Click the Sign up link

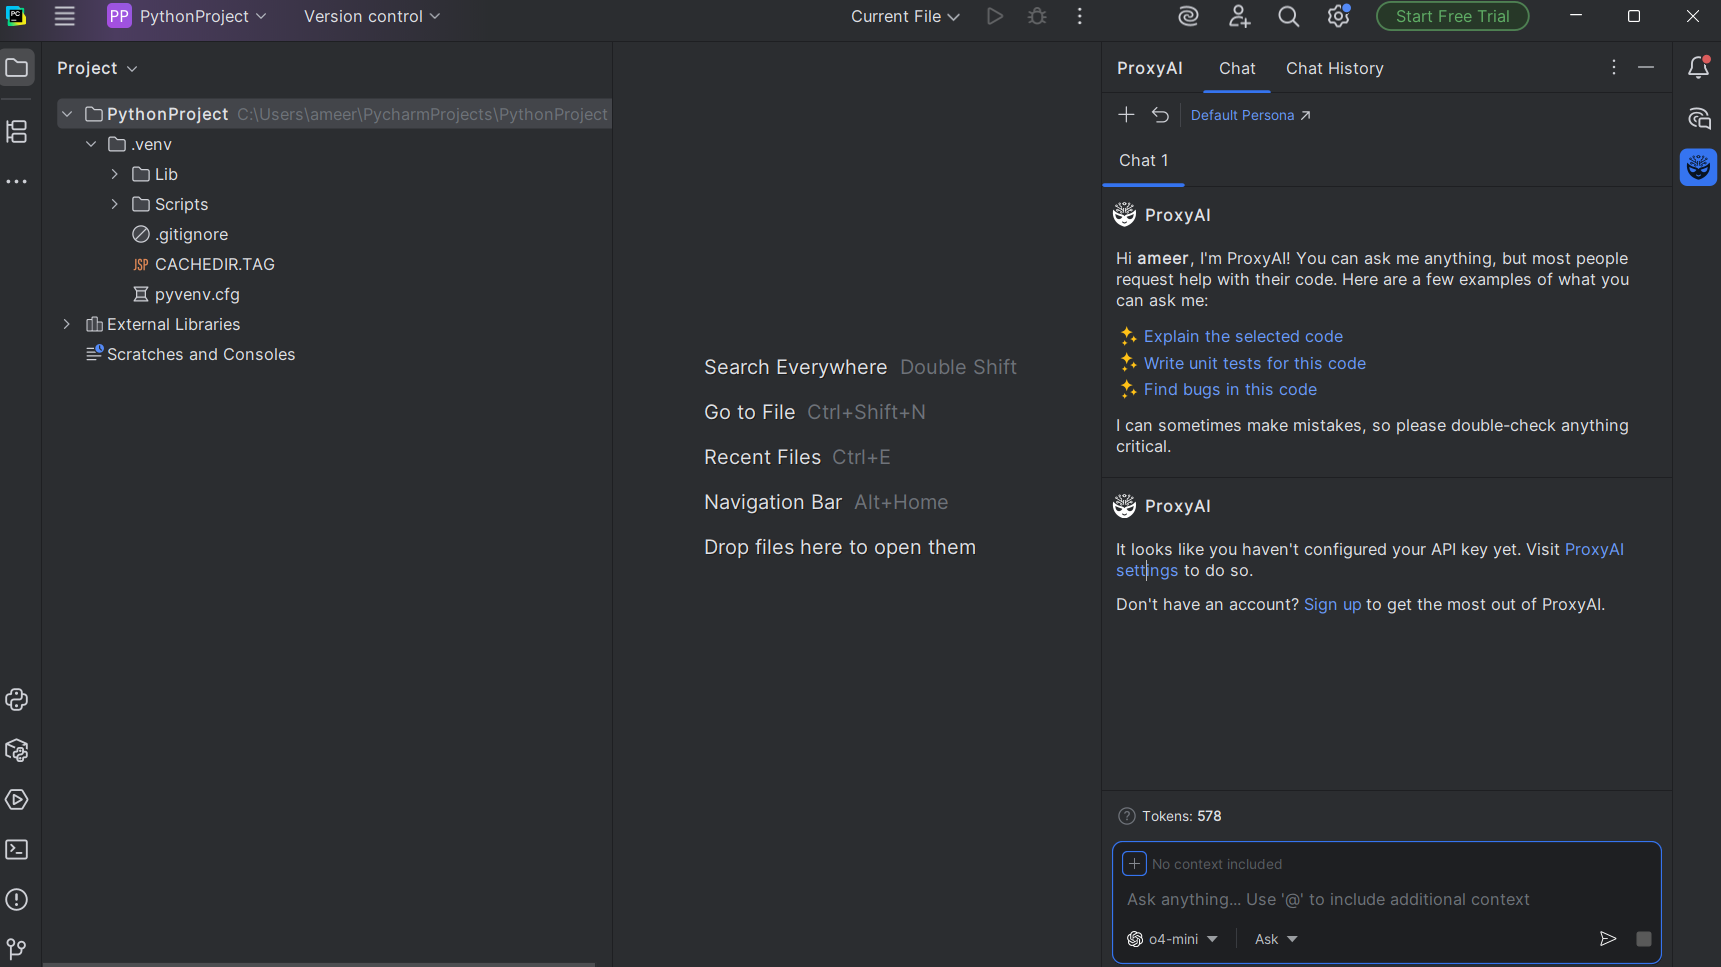[x=1332, y=604]
